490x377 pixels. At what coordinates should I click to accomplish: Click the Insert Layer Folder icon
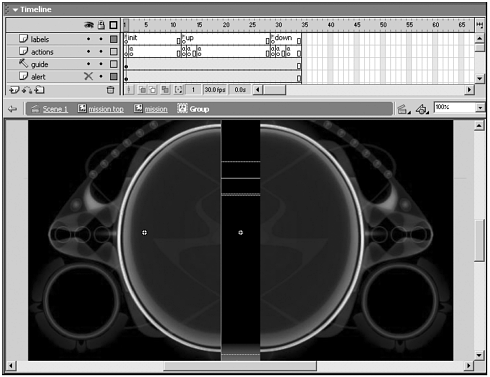40,90
